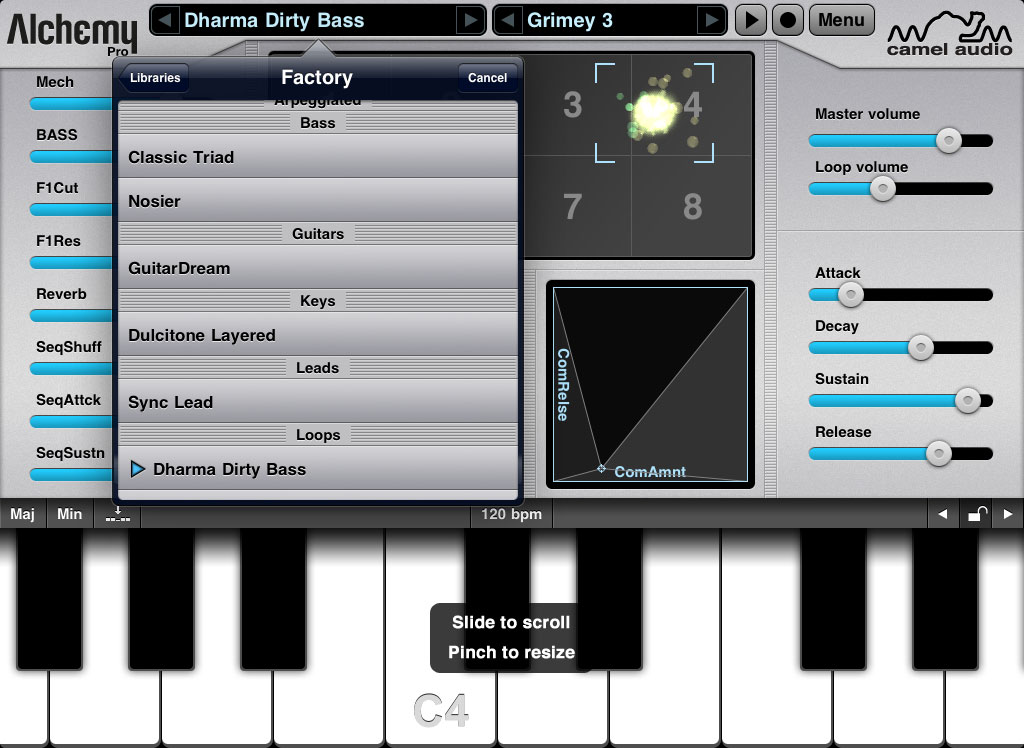Viewport: 1024px width, 748px height.
Task: Go back to Libraries
Action: (x=153, y=78)
